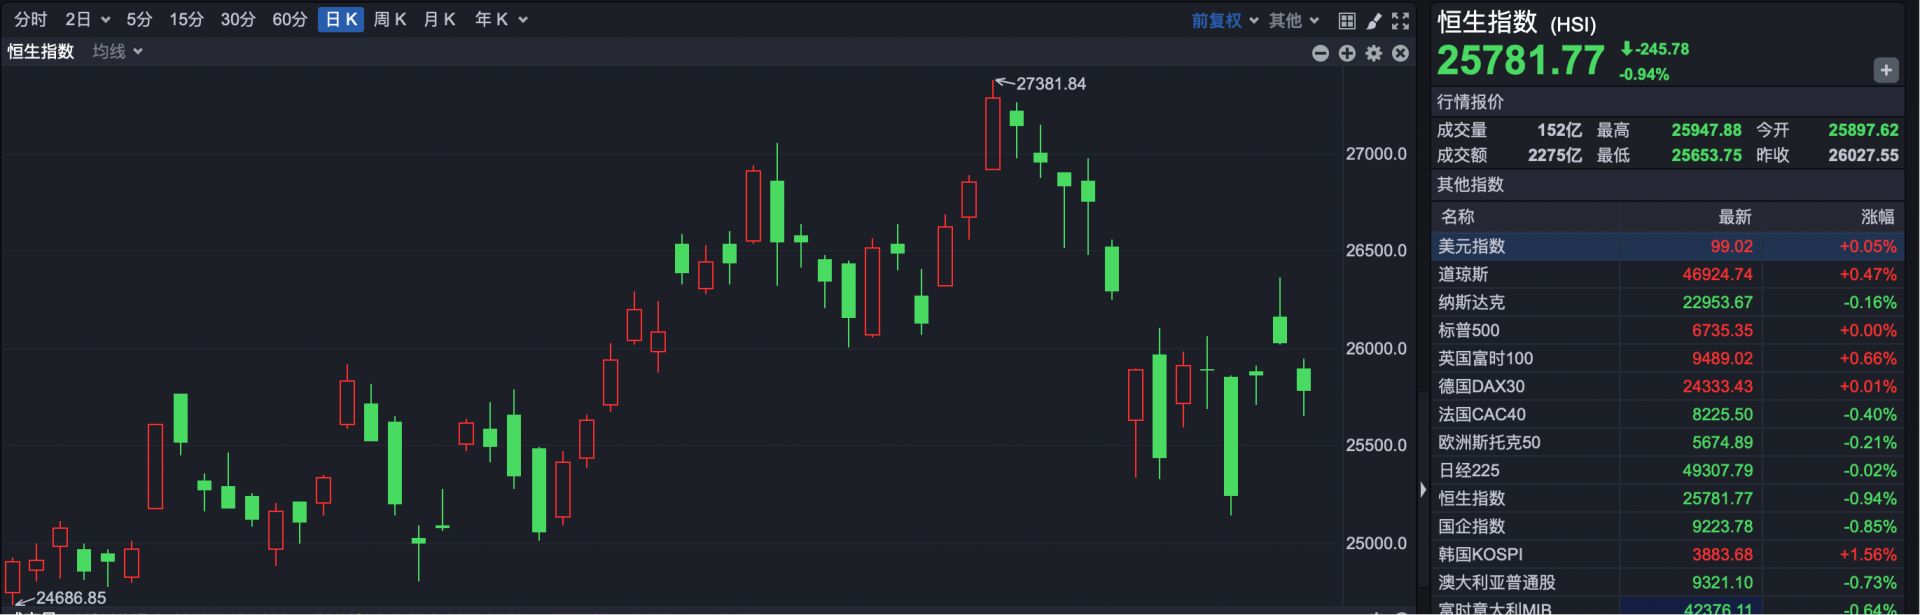Zoom in the chart with plus icon
This screenshot has height=615, width=1920.
pos(1347,53)
